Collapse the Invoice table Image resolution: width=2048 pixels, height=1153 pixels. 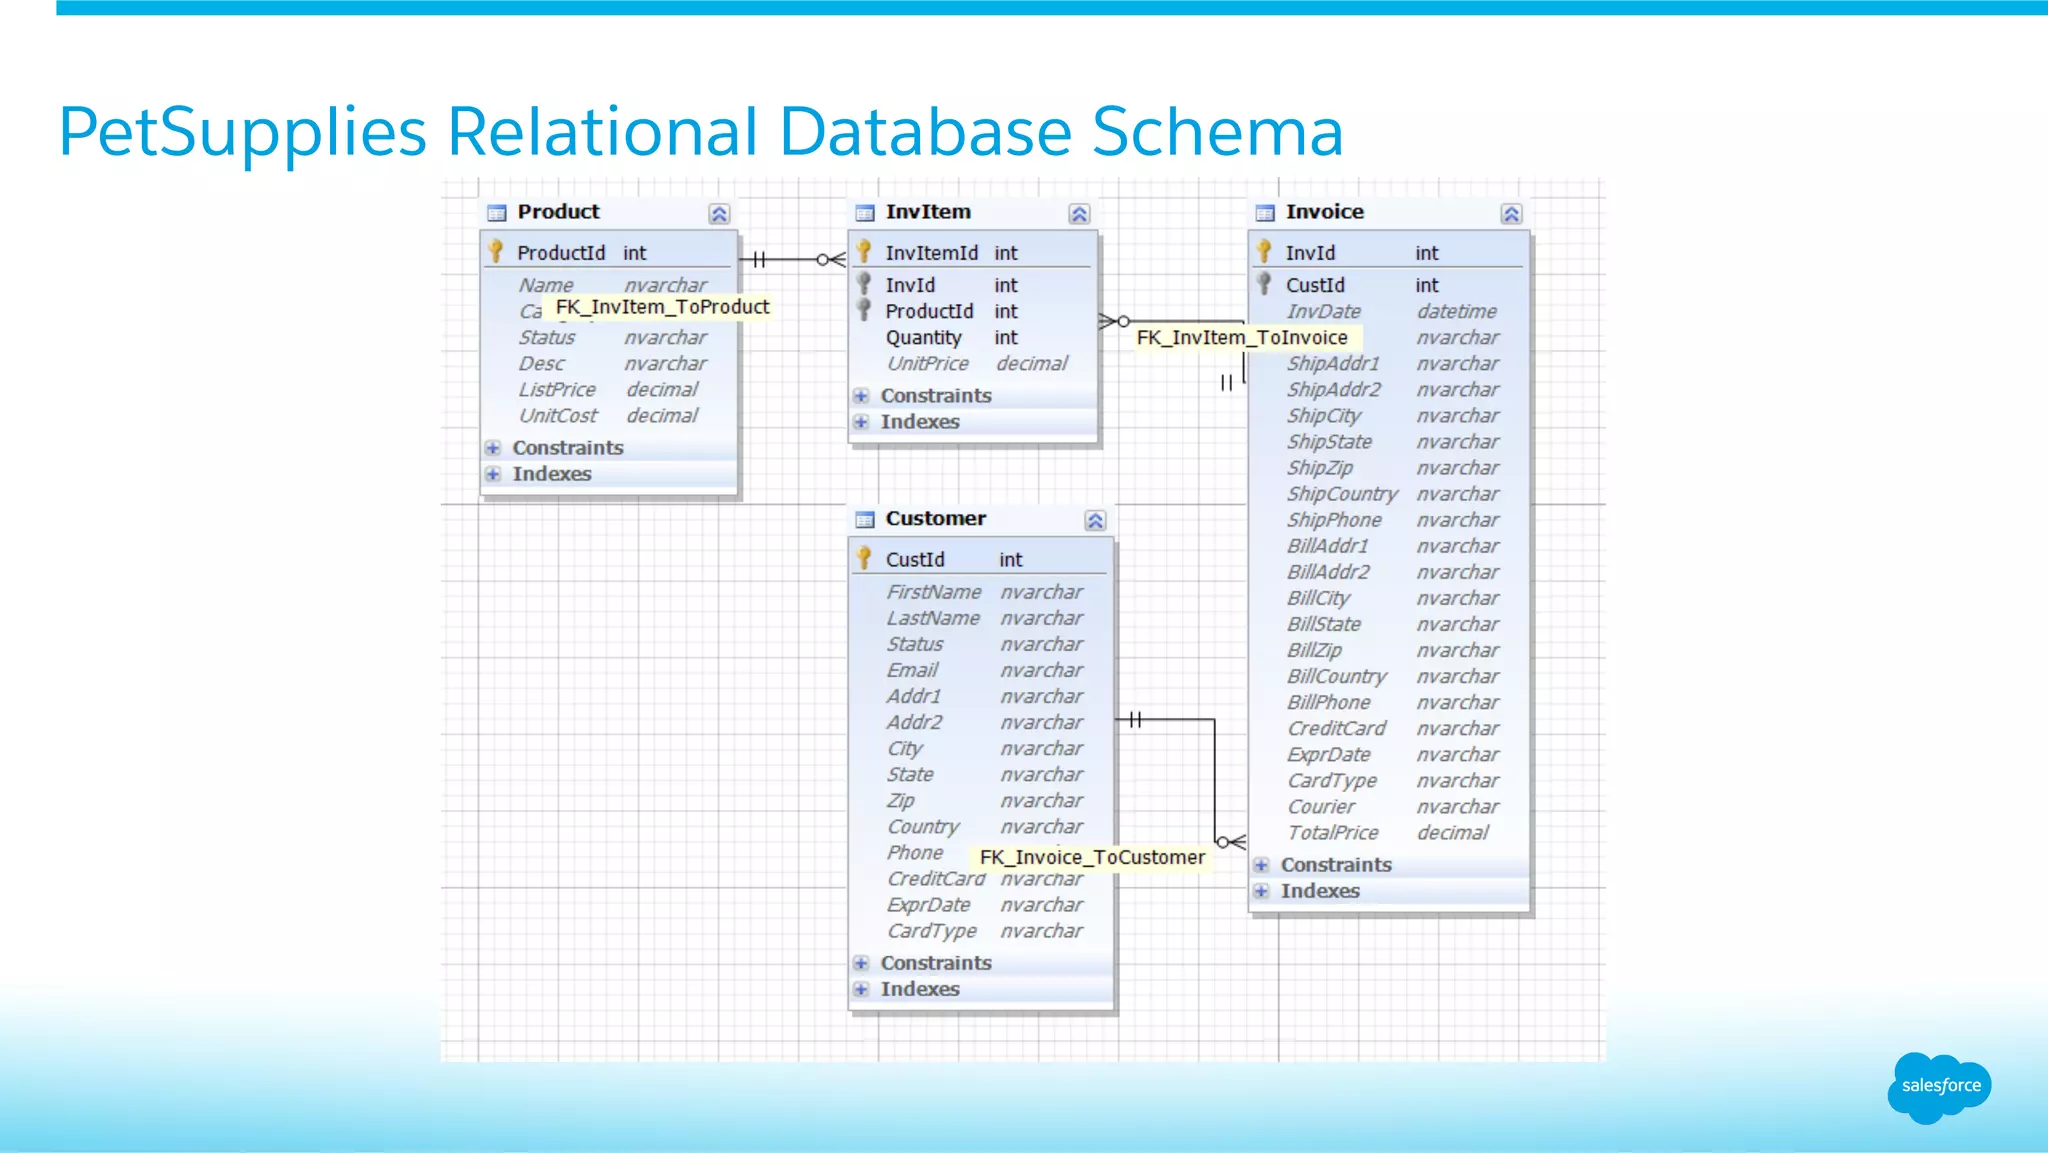pyautogui.click(x=1511, y=214)
